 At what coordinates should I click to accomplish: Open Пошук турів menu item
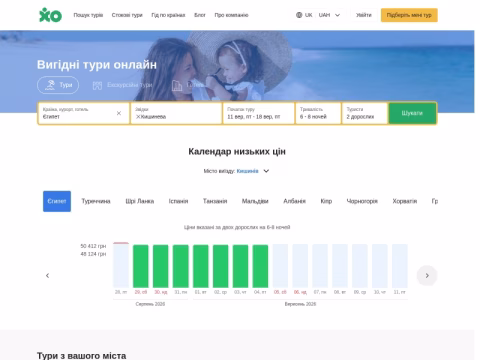coord(88,15)
